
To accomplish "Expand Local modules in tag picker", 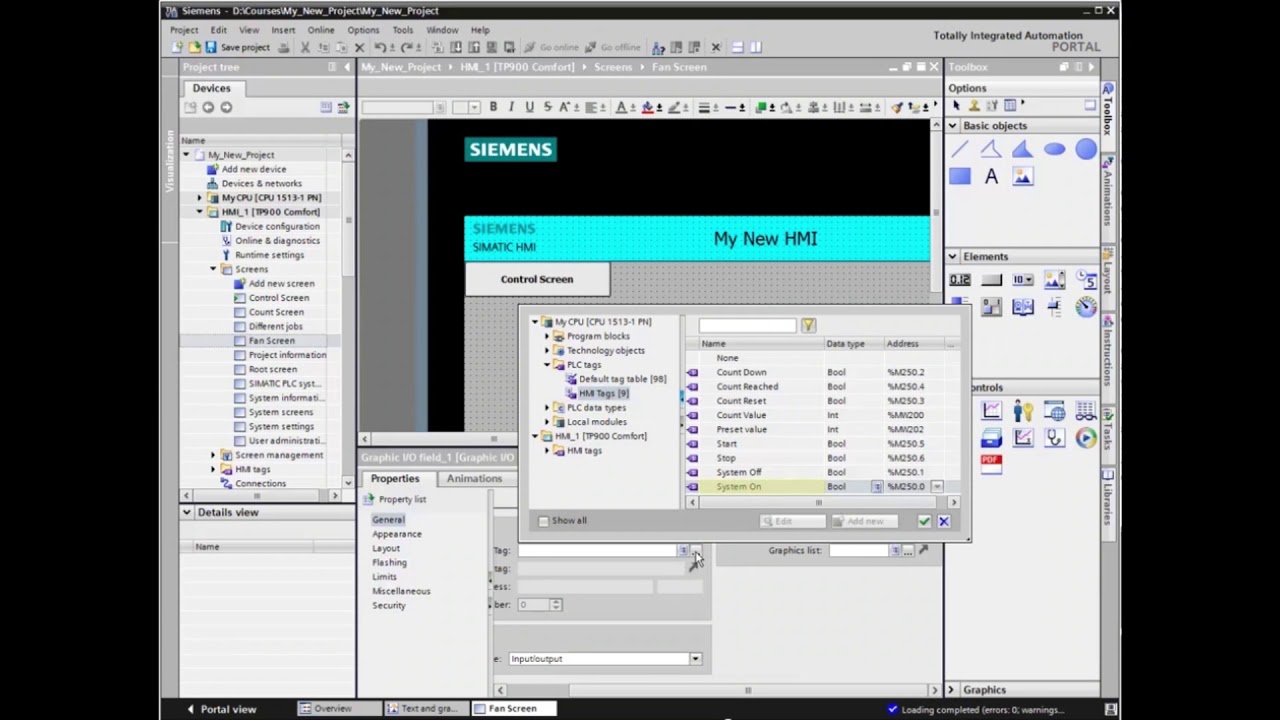I will (547, 422).
